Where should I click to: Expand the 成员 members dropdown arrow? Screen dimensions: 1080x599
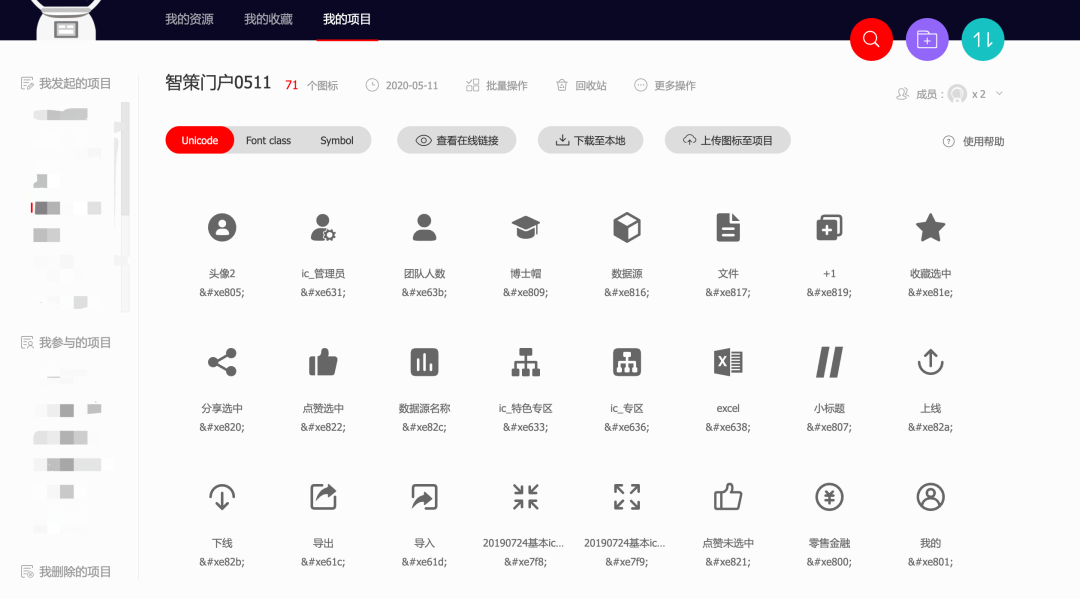pos(999,94)
